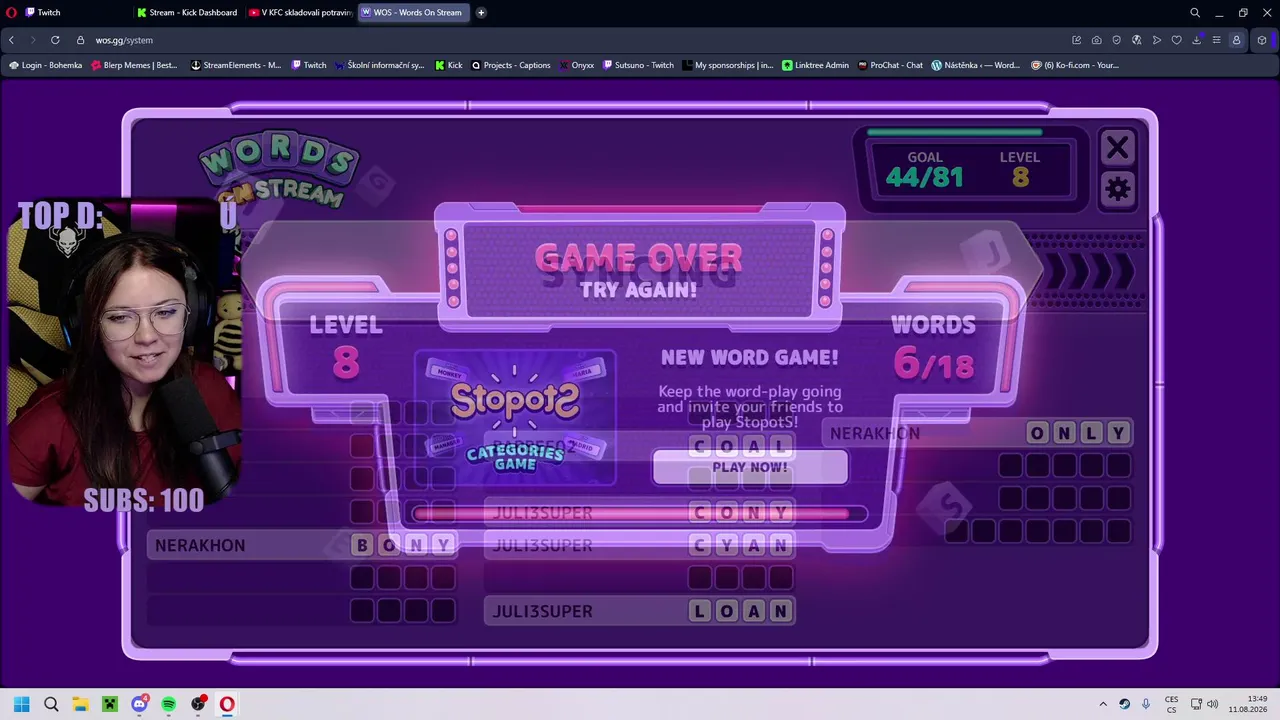
Task: Switch the CES CS keyboard language
Action: [1171, 704]
